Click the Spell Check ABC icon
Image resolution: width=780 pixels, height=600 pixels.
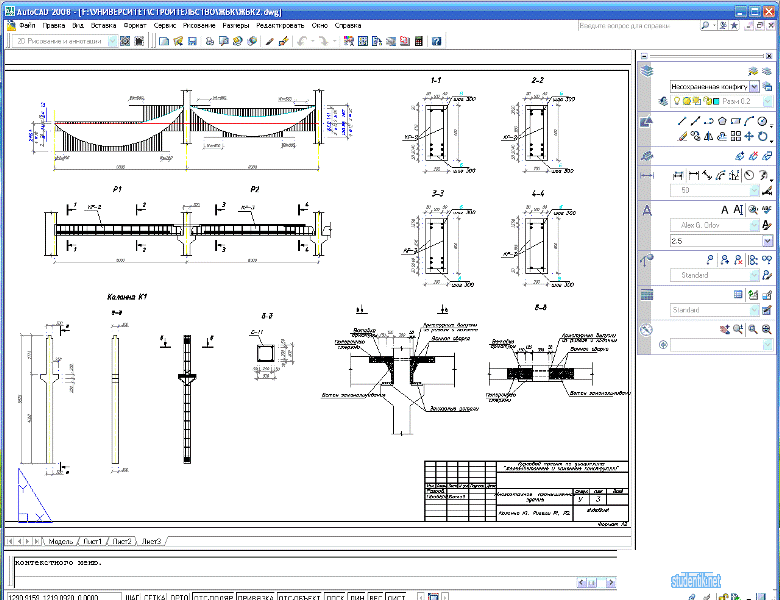coord(767,209)
